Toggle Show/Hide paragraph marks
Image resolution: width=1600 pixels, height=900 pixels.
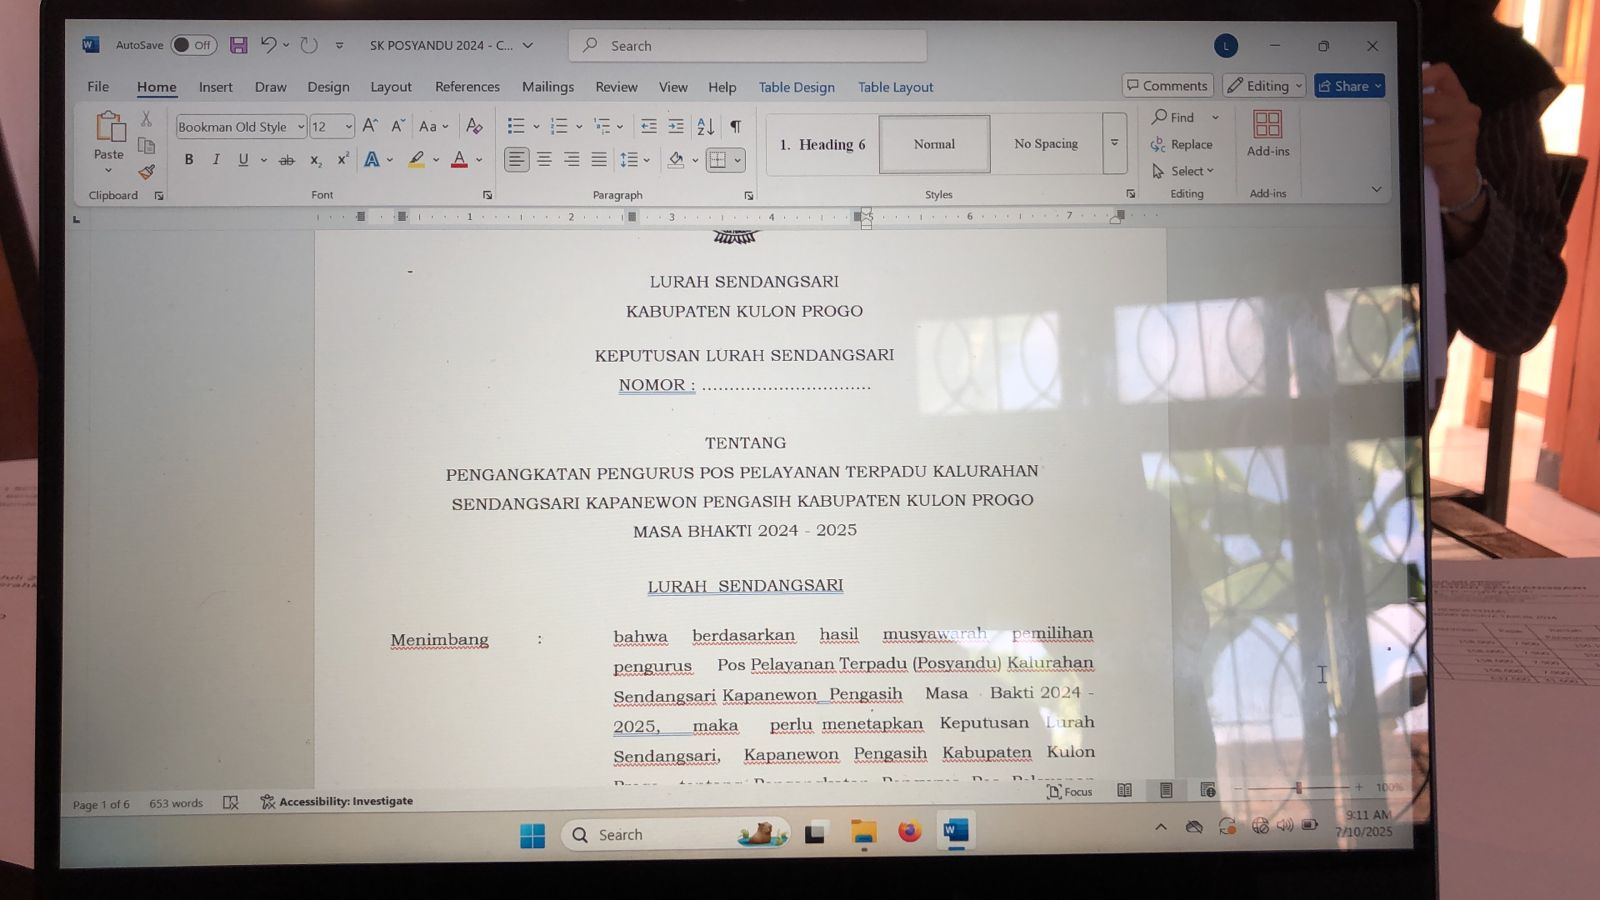point(735,126)
